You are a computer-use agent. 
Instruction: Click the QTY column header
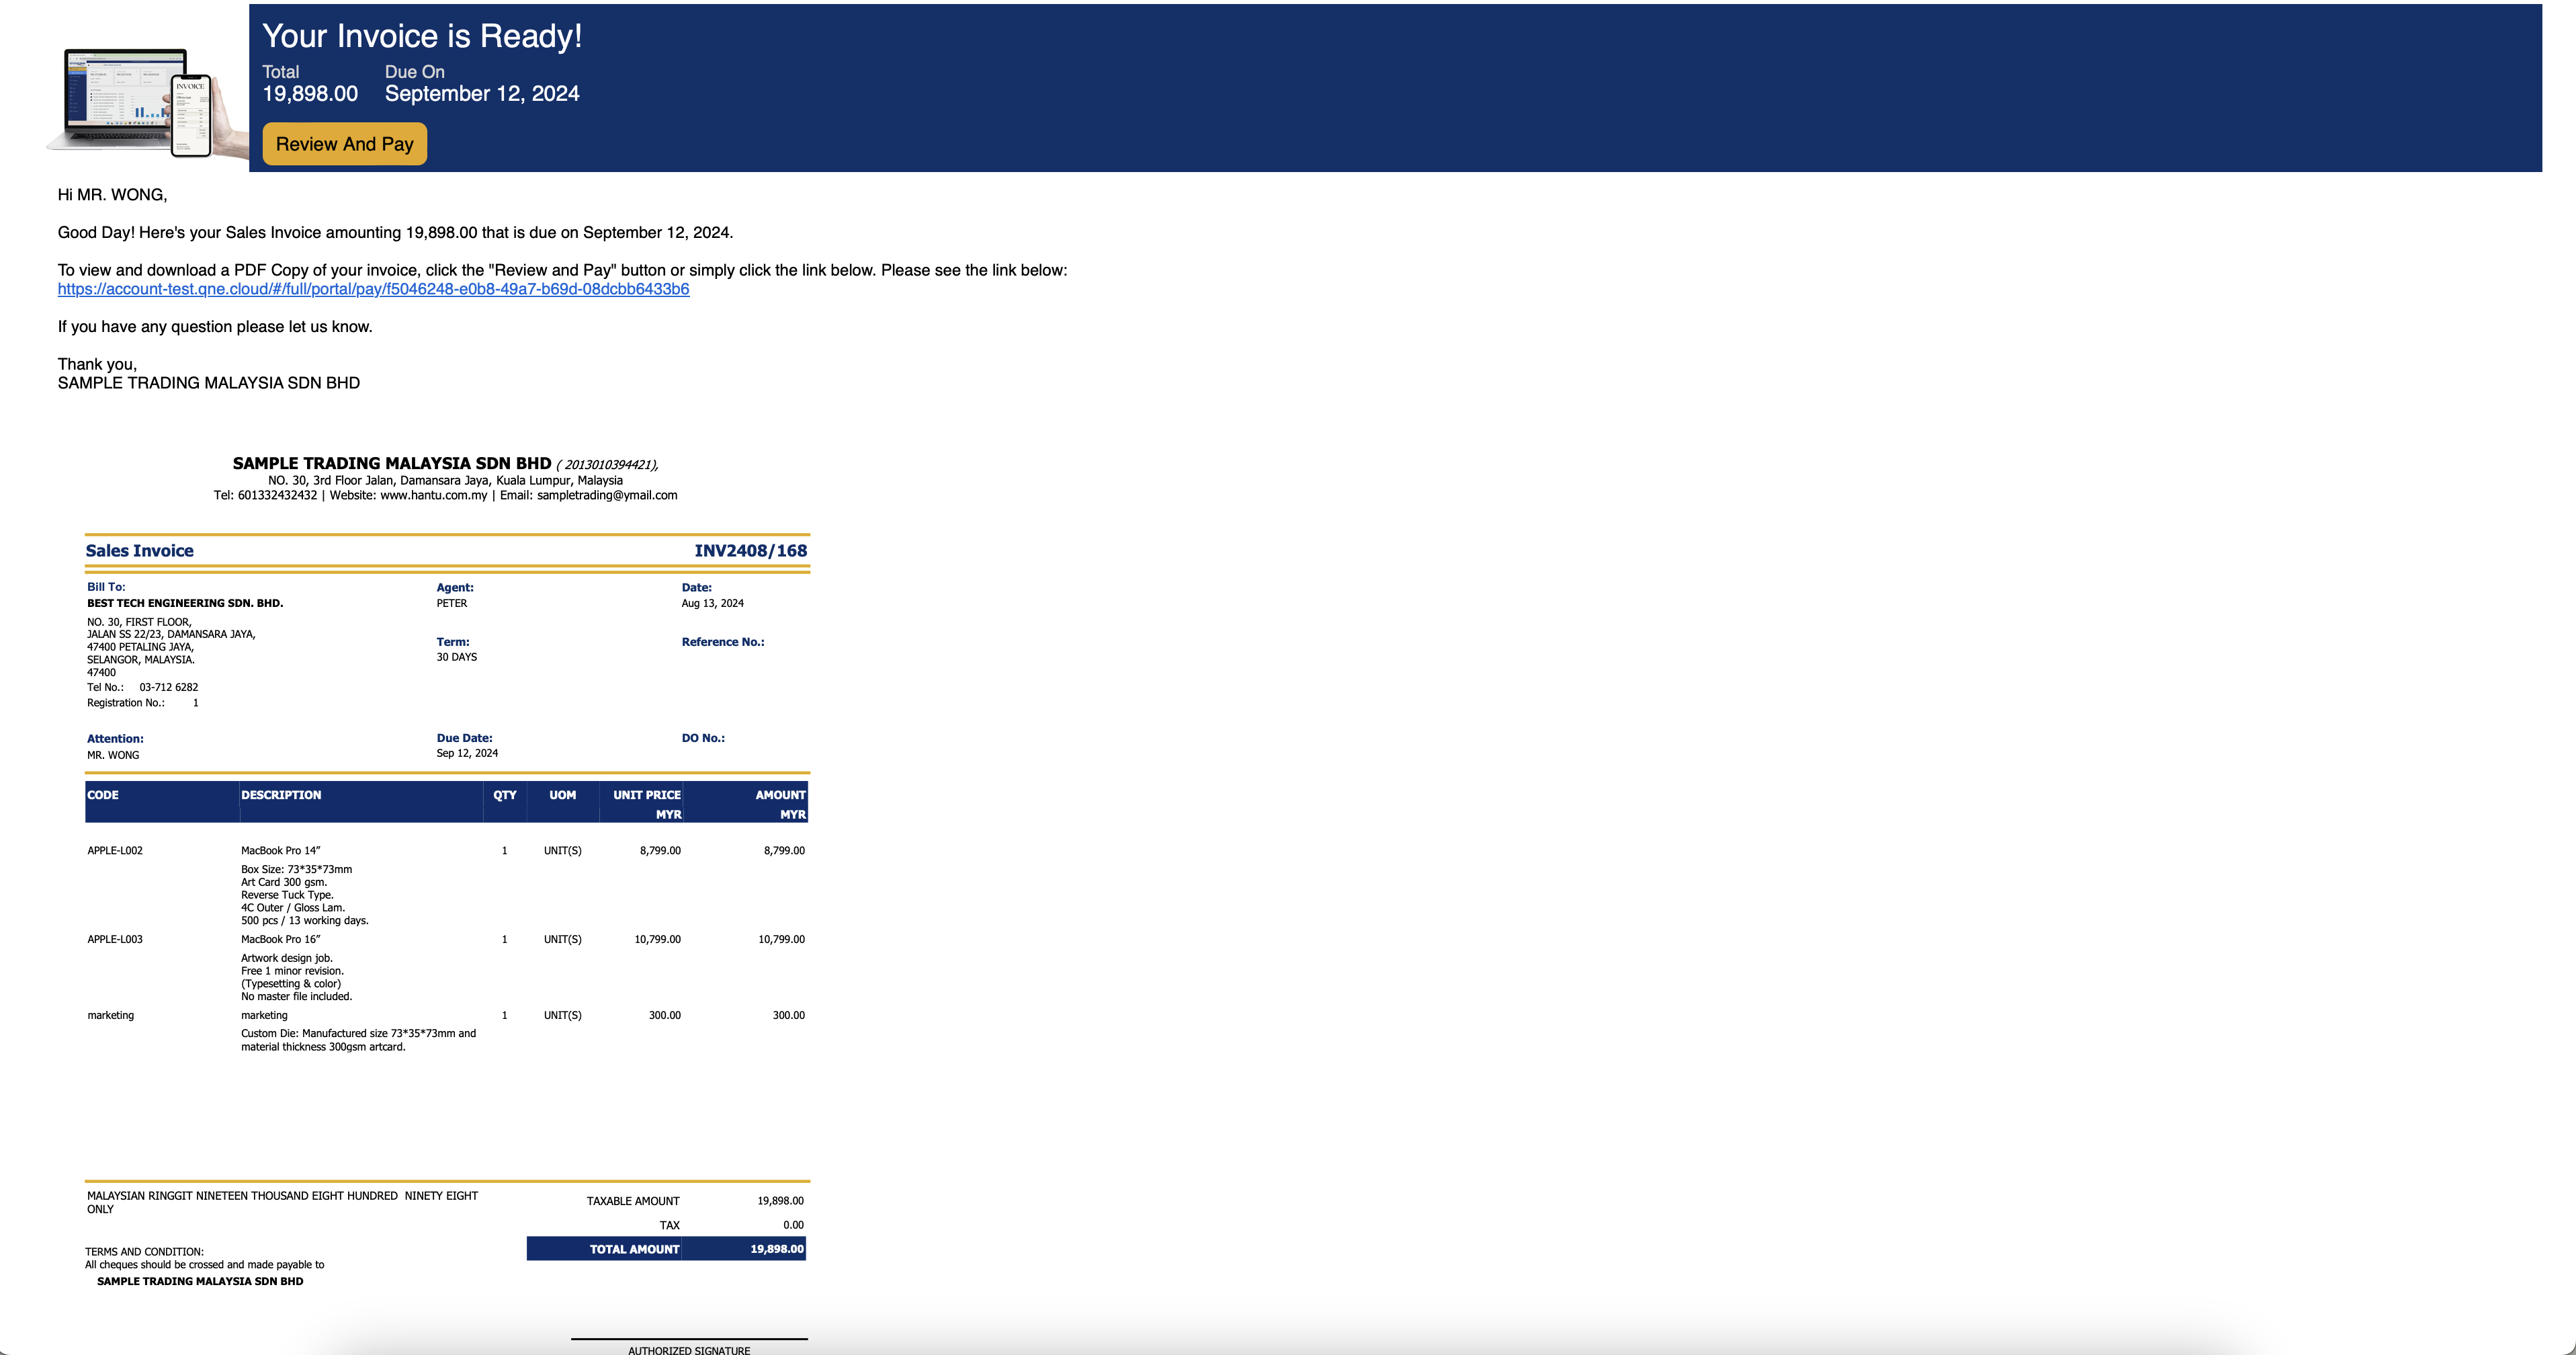[504, 795]
